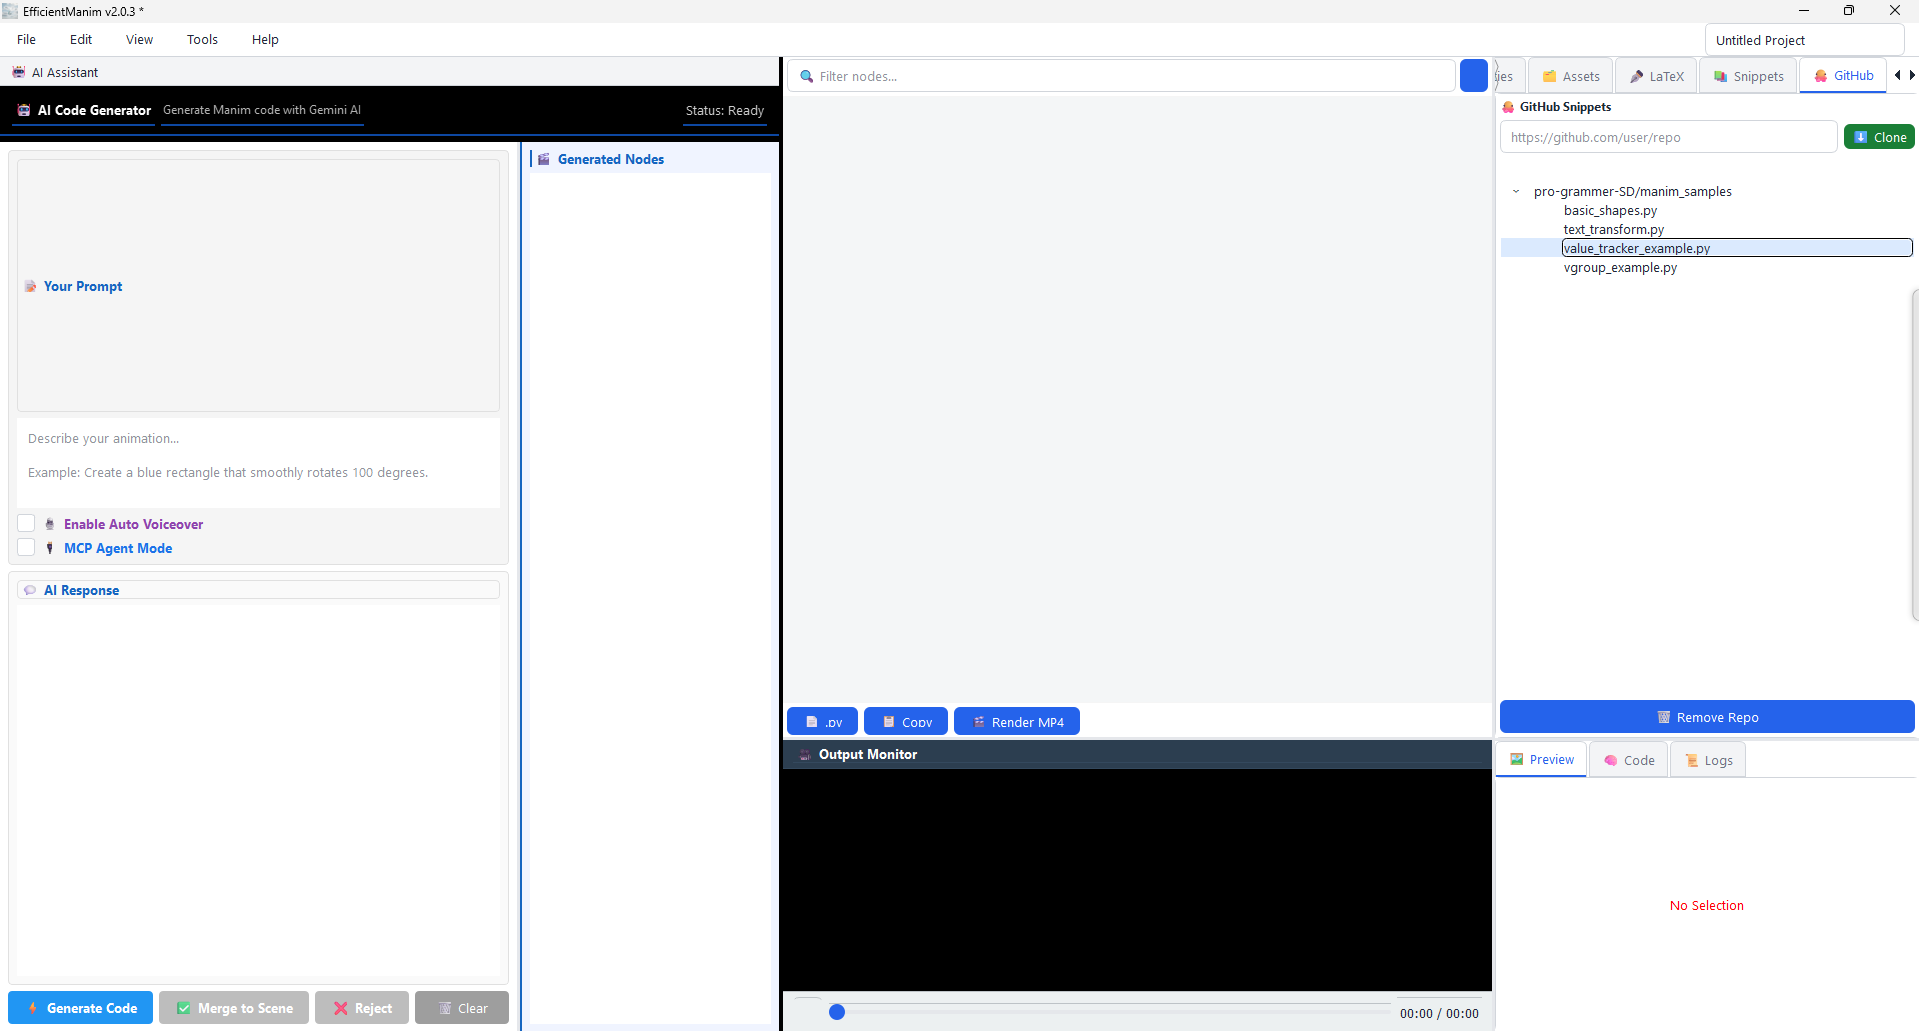Click the clapperboard icon on Render MP4
The width and height of the screenshot is (1919, 1031).
[x=979, y=721]
